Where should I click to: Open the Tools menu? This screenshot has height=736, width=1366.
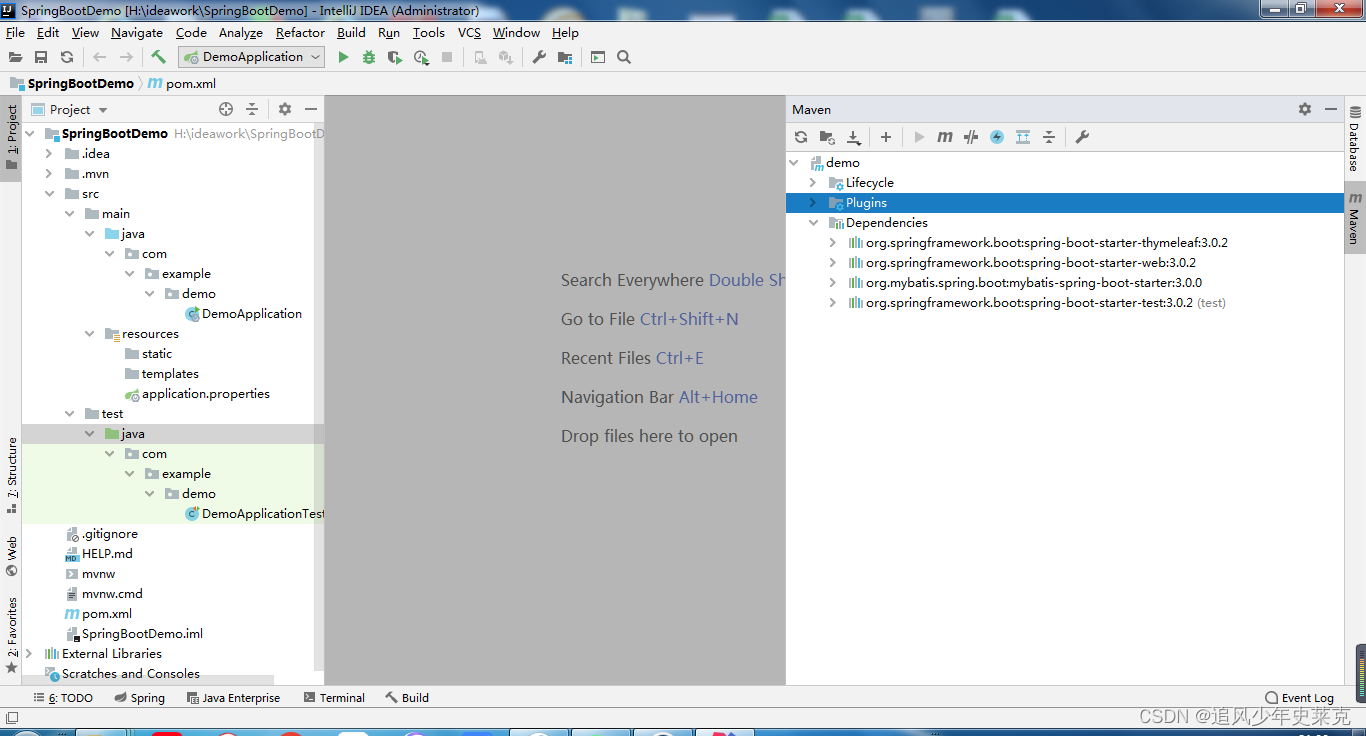click(429, 32)
